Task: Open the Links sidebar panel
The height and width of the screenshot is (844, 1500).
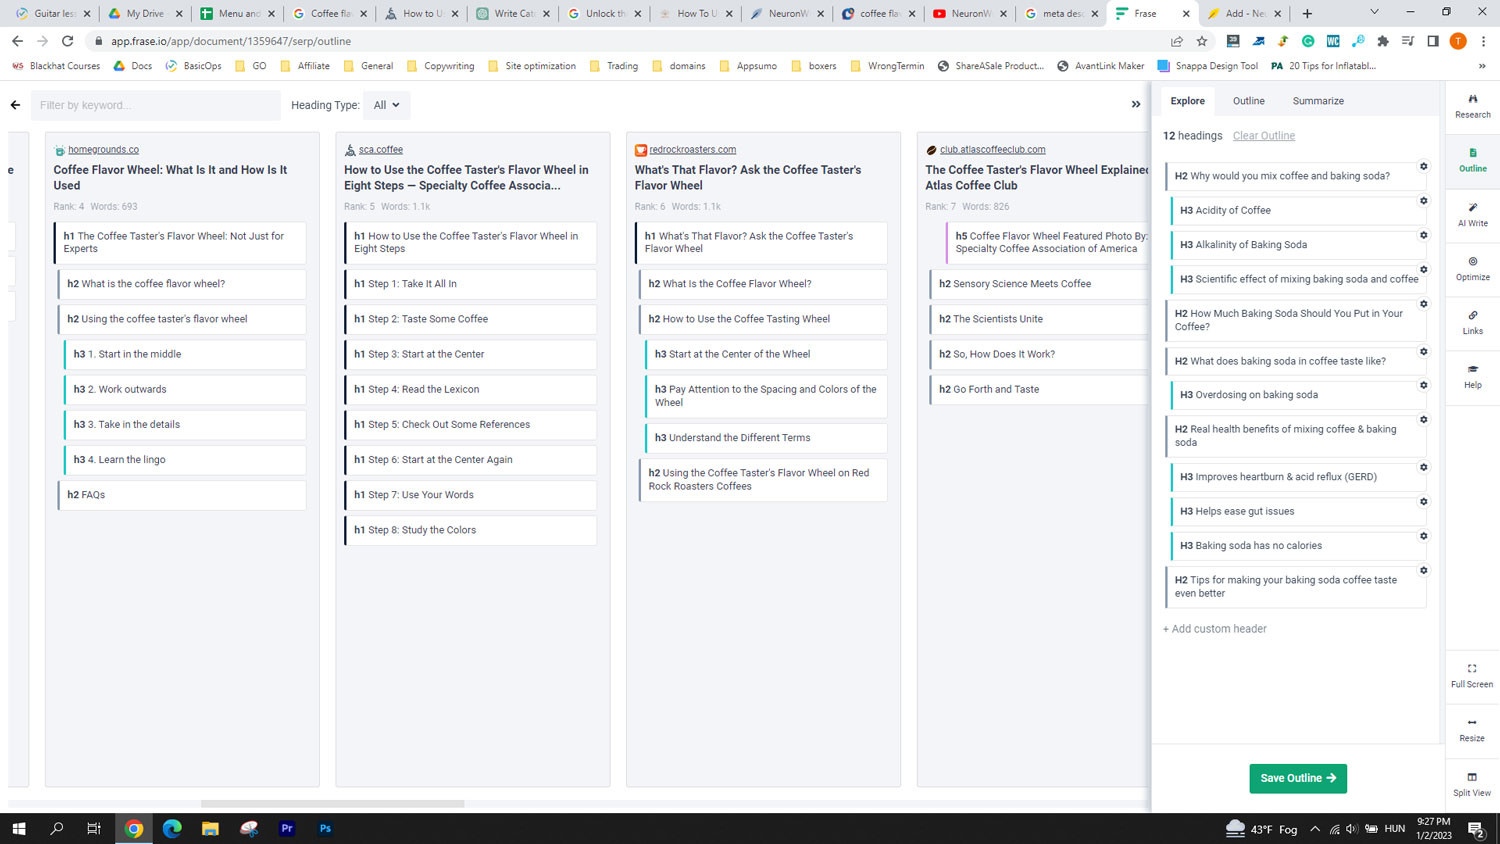Action: (1472, 322)
